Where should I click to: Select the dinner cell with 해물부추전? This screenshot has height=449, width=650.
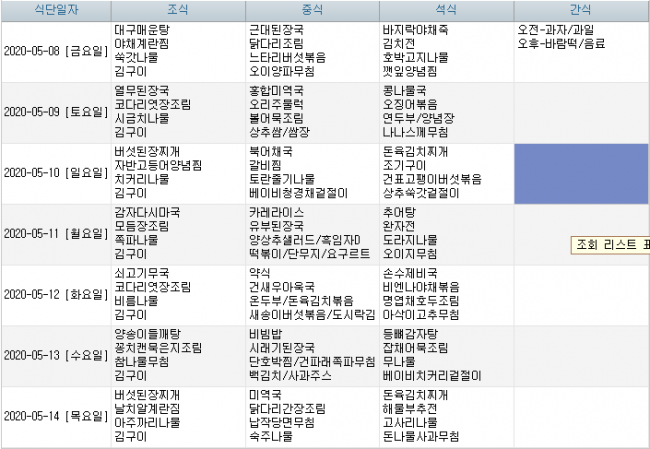click(x=446, y=417)
